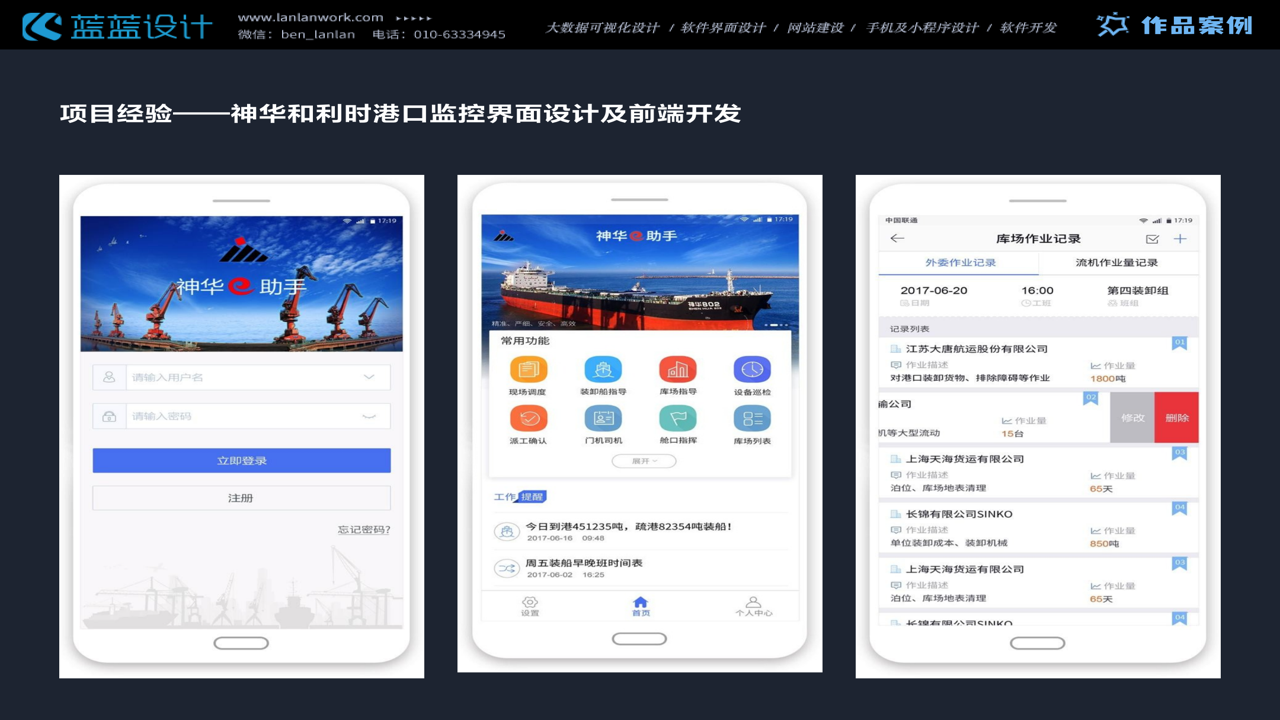Image resolution: width=1280 pixels, height=720 pixels.
Task: Click gray 修改 swipe button
Action: [x=1132, y=417]
